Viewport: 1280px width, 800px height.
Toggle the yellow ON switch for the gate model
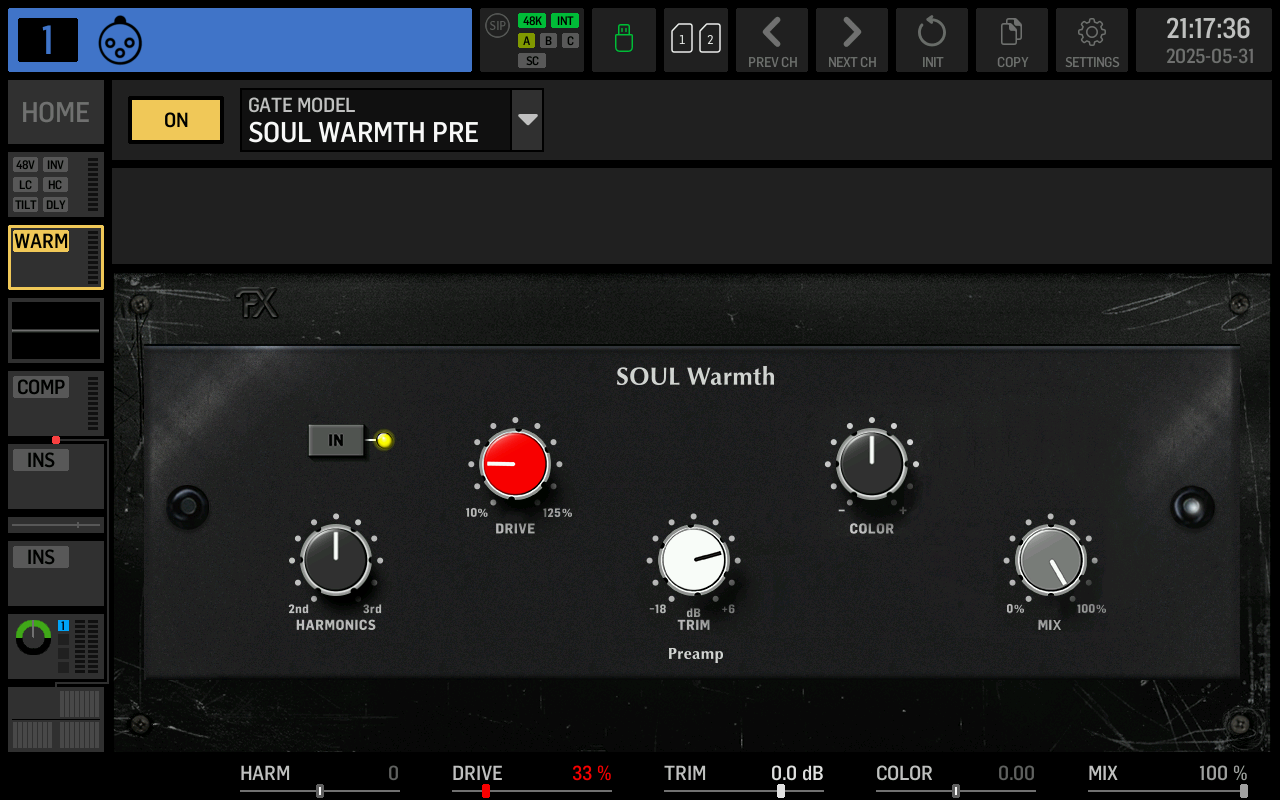tap(175, 120)
